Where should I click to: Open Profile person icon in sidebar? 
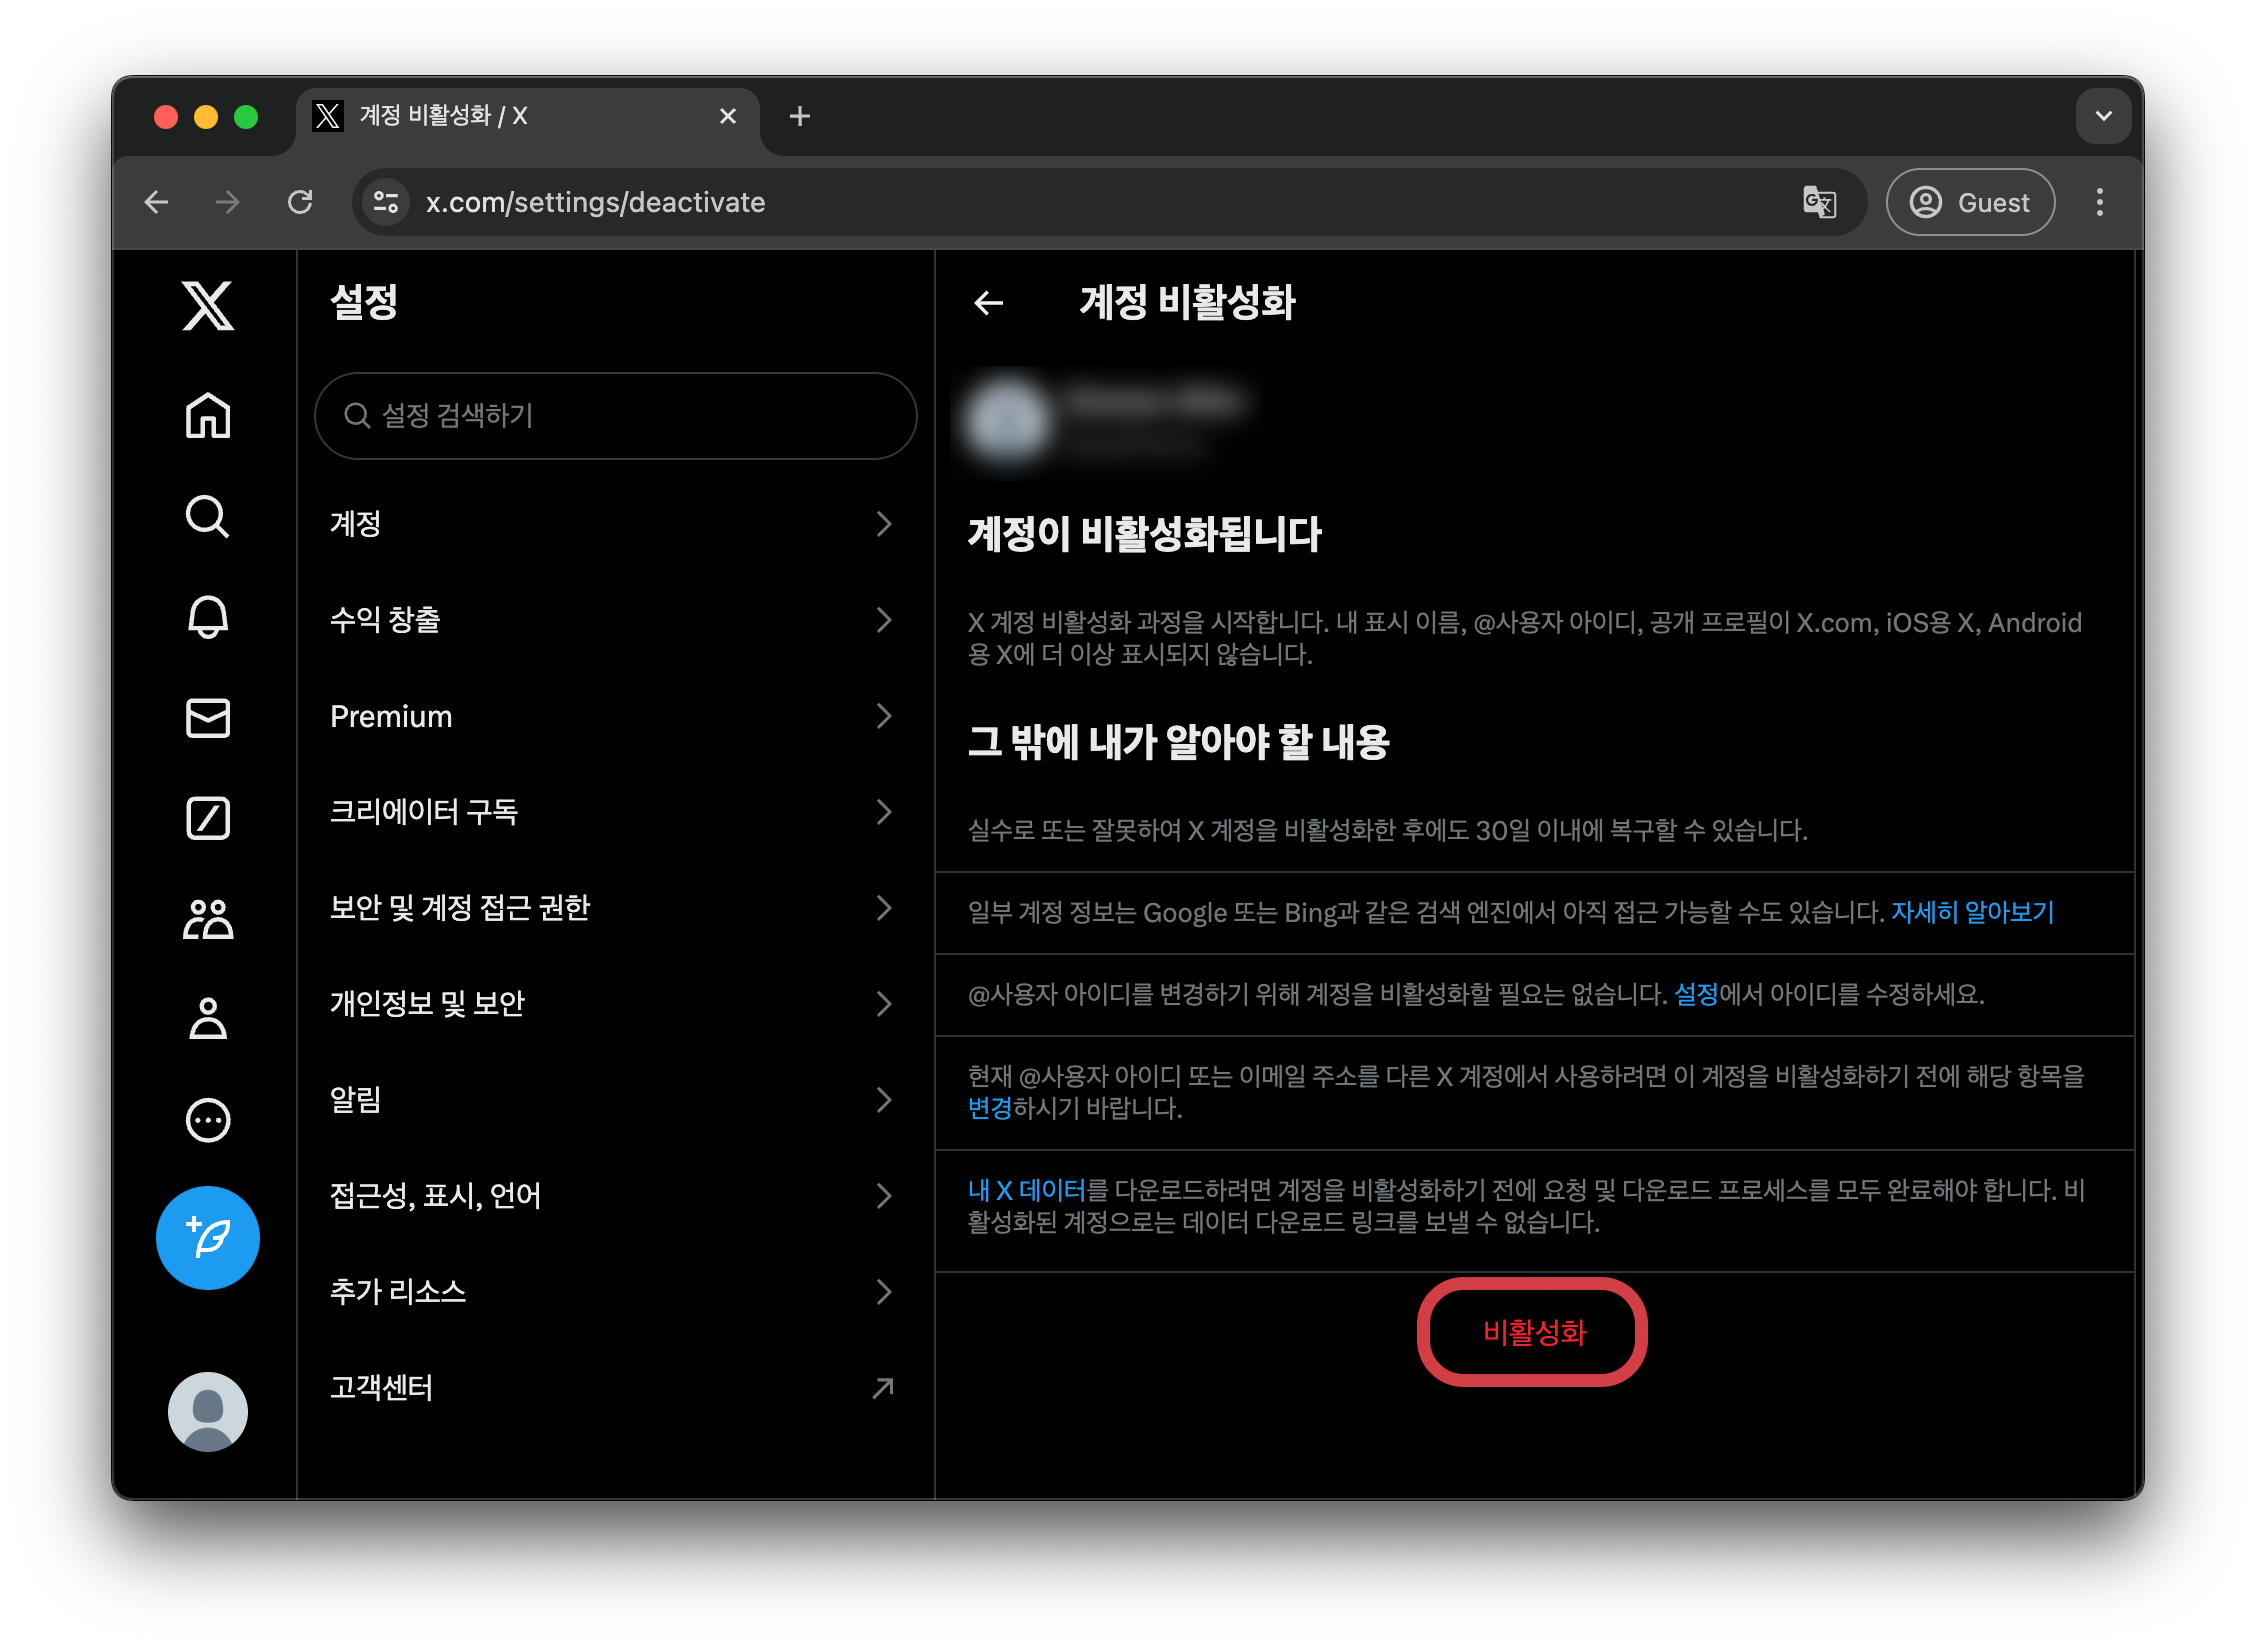(x=208, y=1019)
